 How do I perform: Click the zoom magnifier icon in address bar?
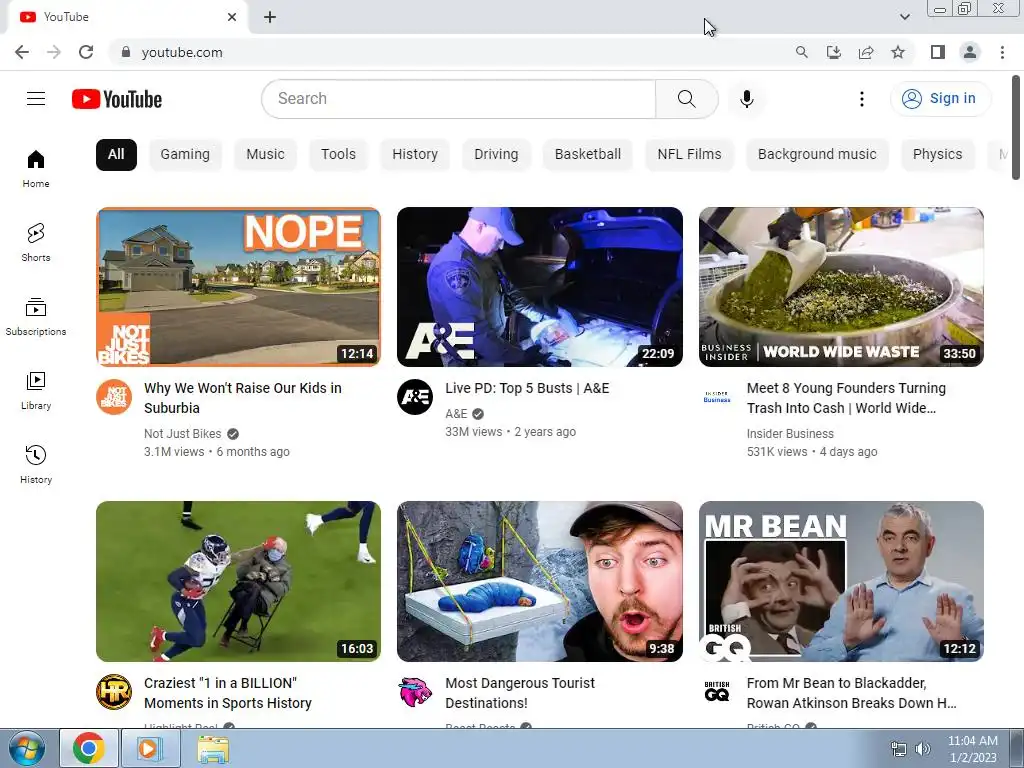(x=801, y=52)
